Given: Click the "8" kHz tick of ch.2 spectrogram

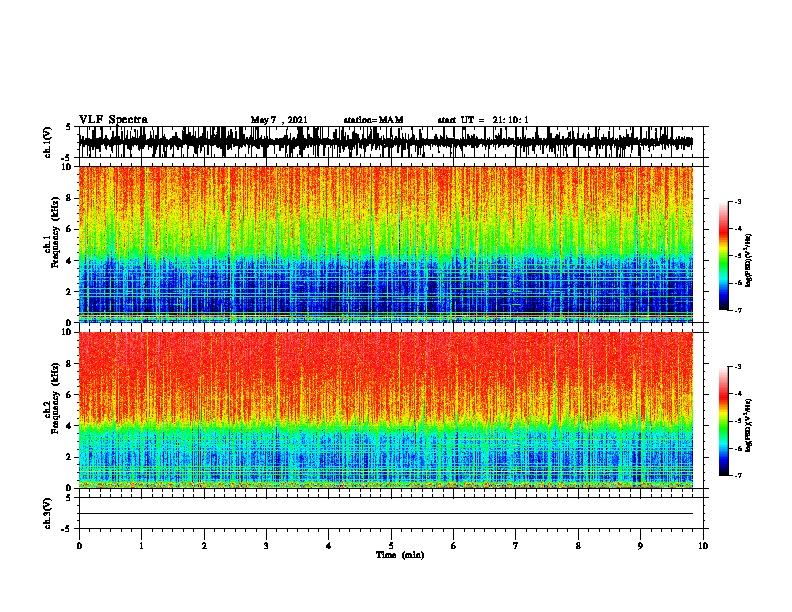Looking at the screenshot, I should coord(69,364).
